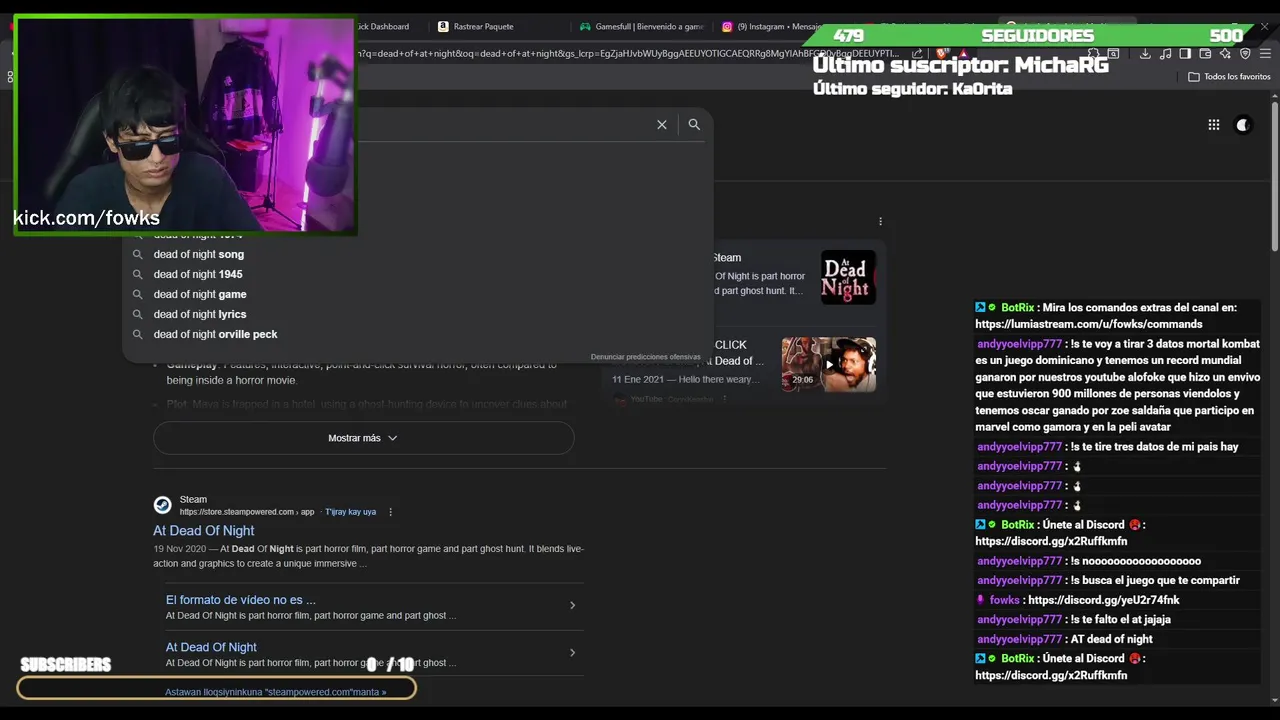Play the 29:06 YouTube video thumbnail
This screenshot has width=1280, height=720.
pyautogui.click(x=828, y=364)
